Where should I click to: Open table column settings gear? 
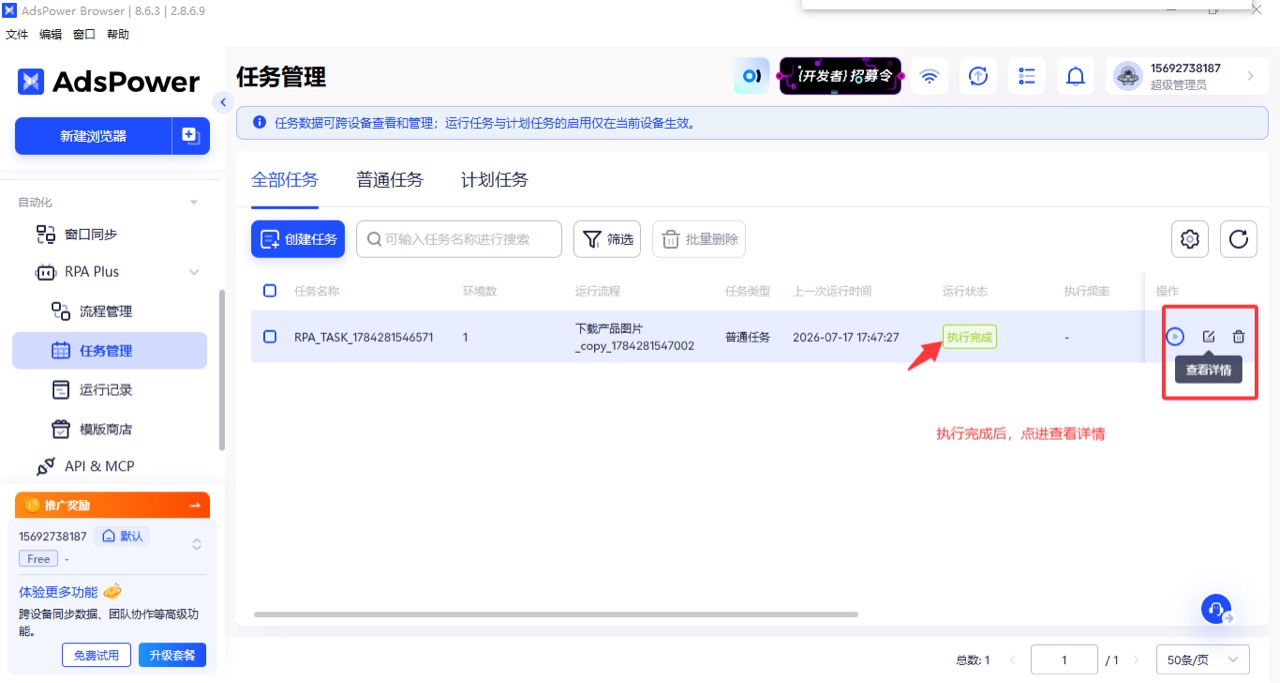pyautogui.click(x=1190, y=239)
